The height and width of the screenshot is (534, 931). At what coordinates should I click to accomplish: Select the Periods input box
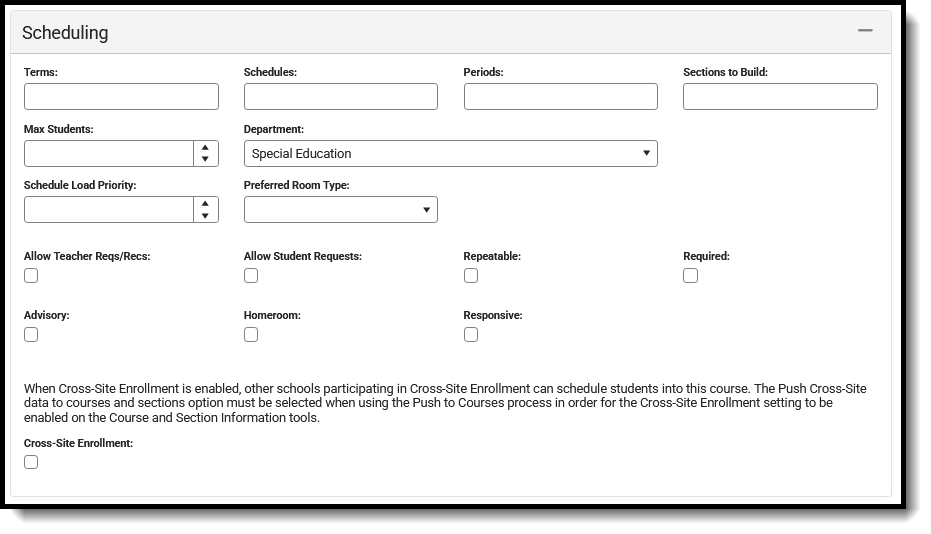click(x=560, y=96)
